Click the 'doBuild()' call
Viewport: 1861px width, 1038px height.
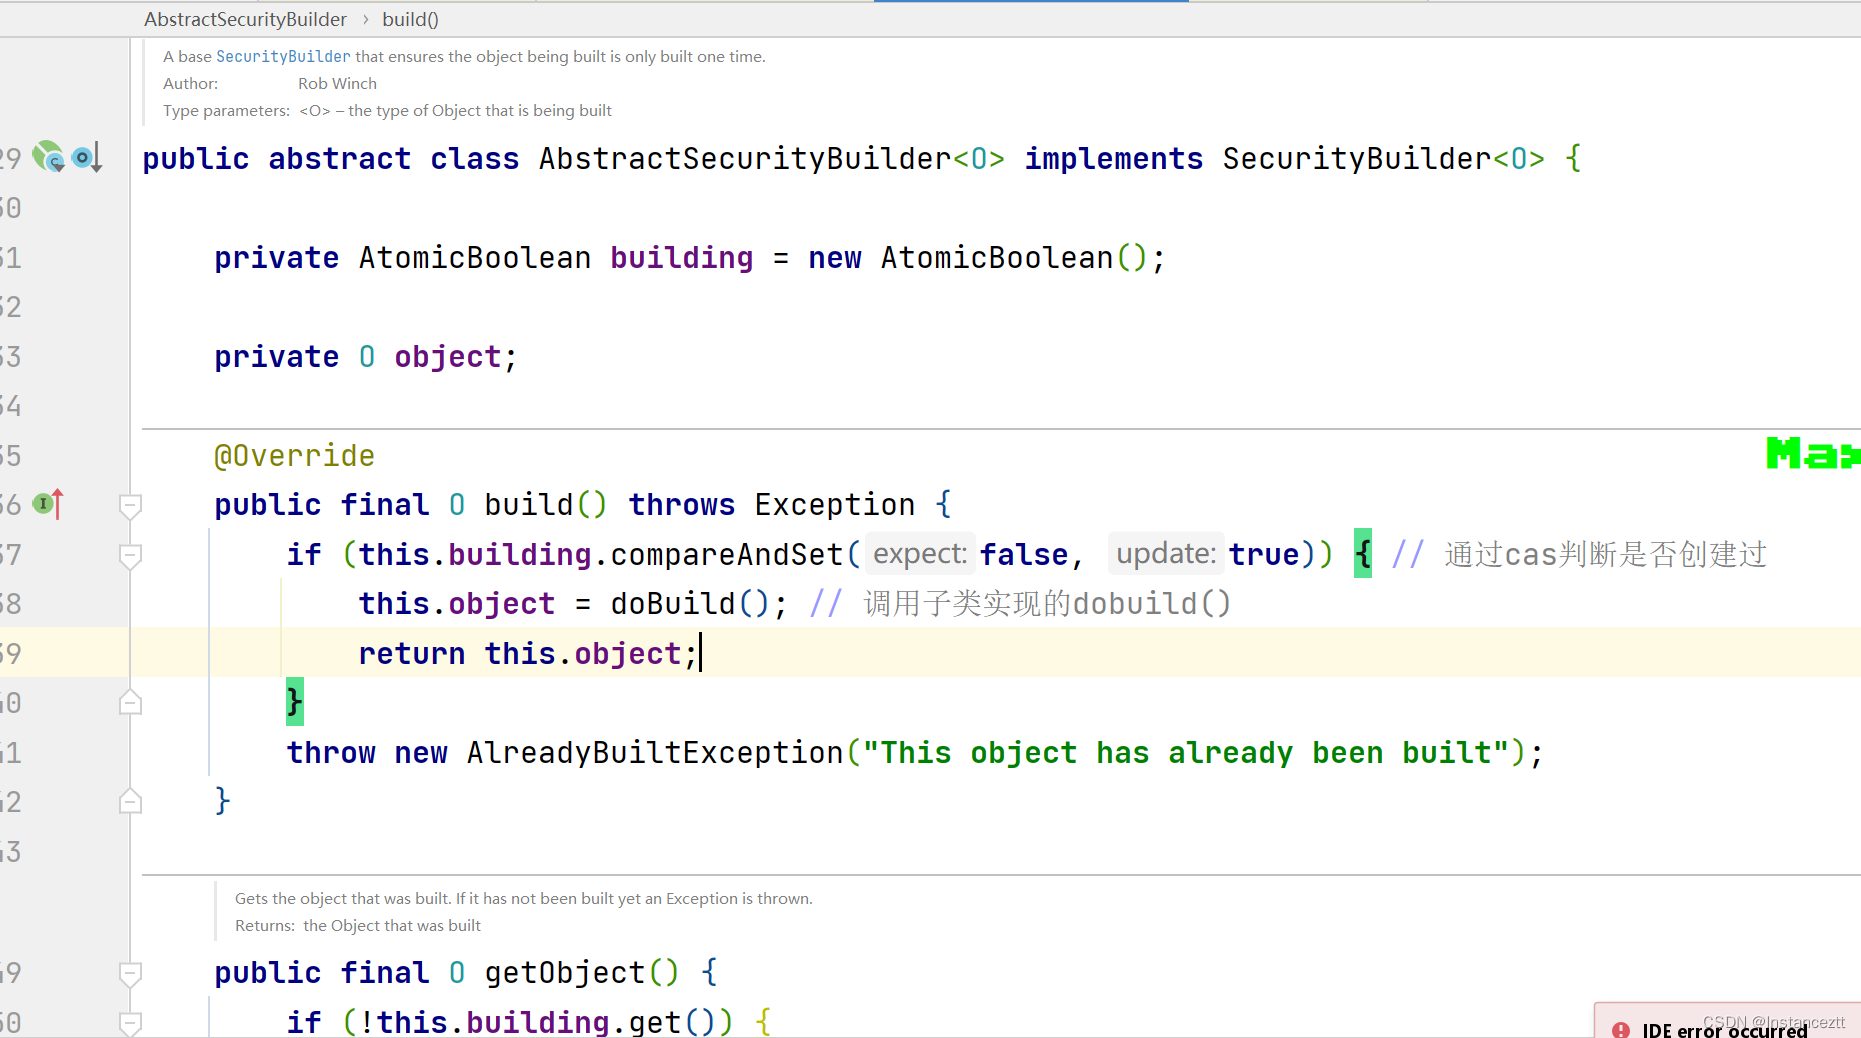[x=690, y=604]
